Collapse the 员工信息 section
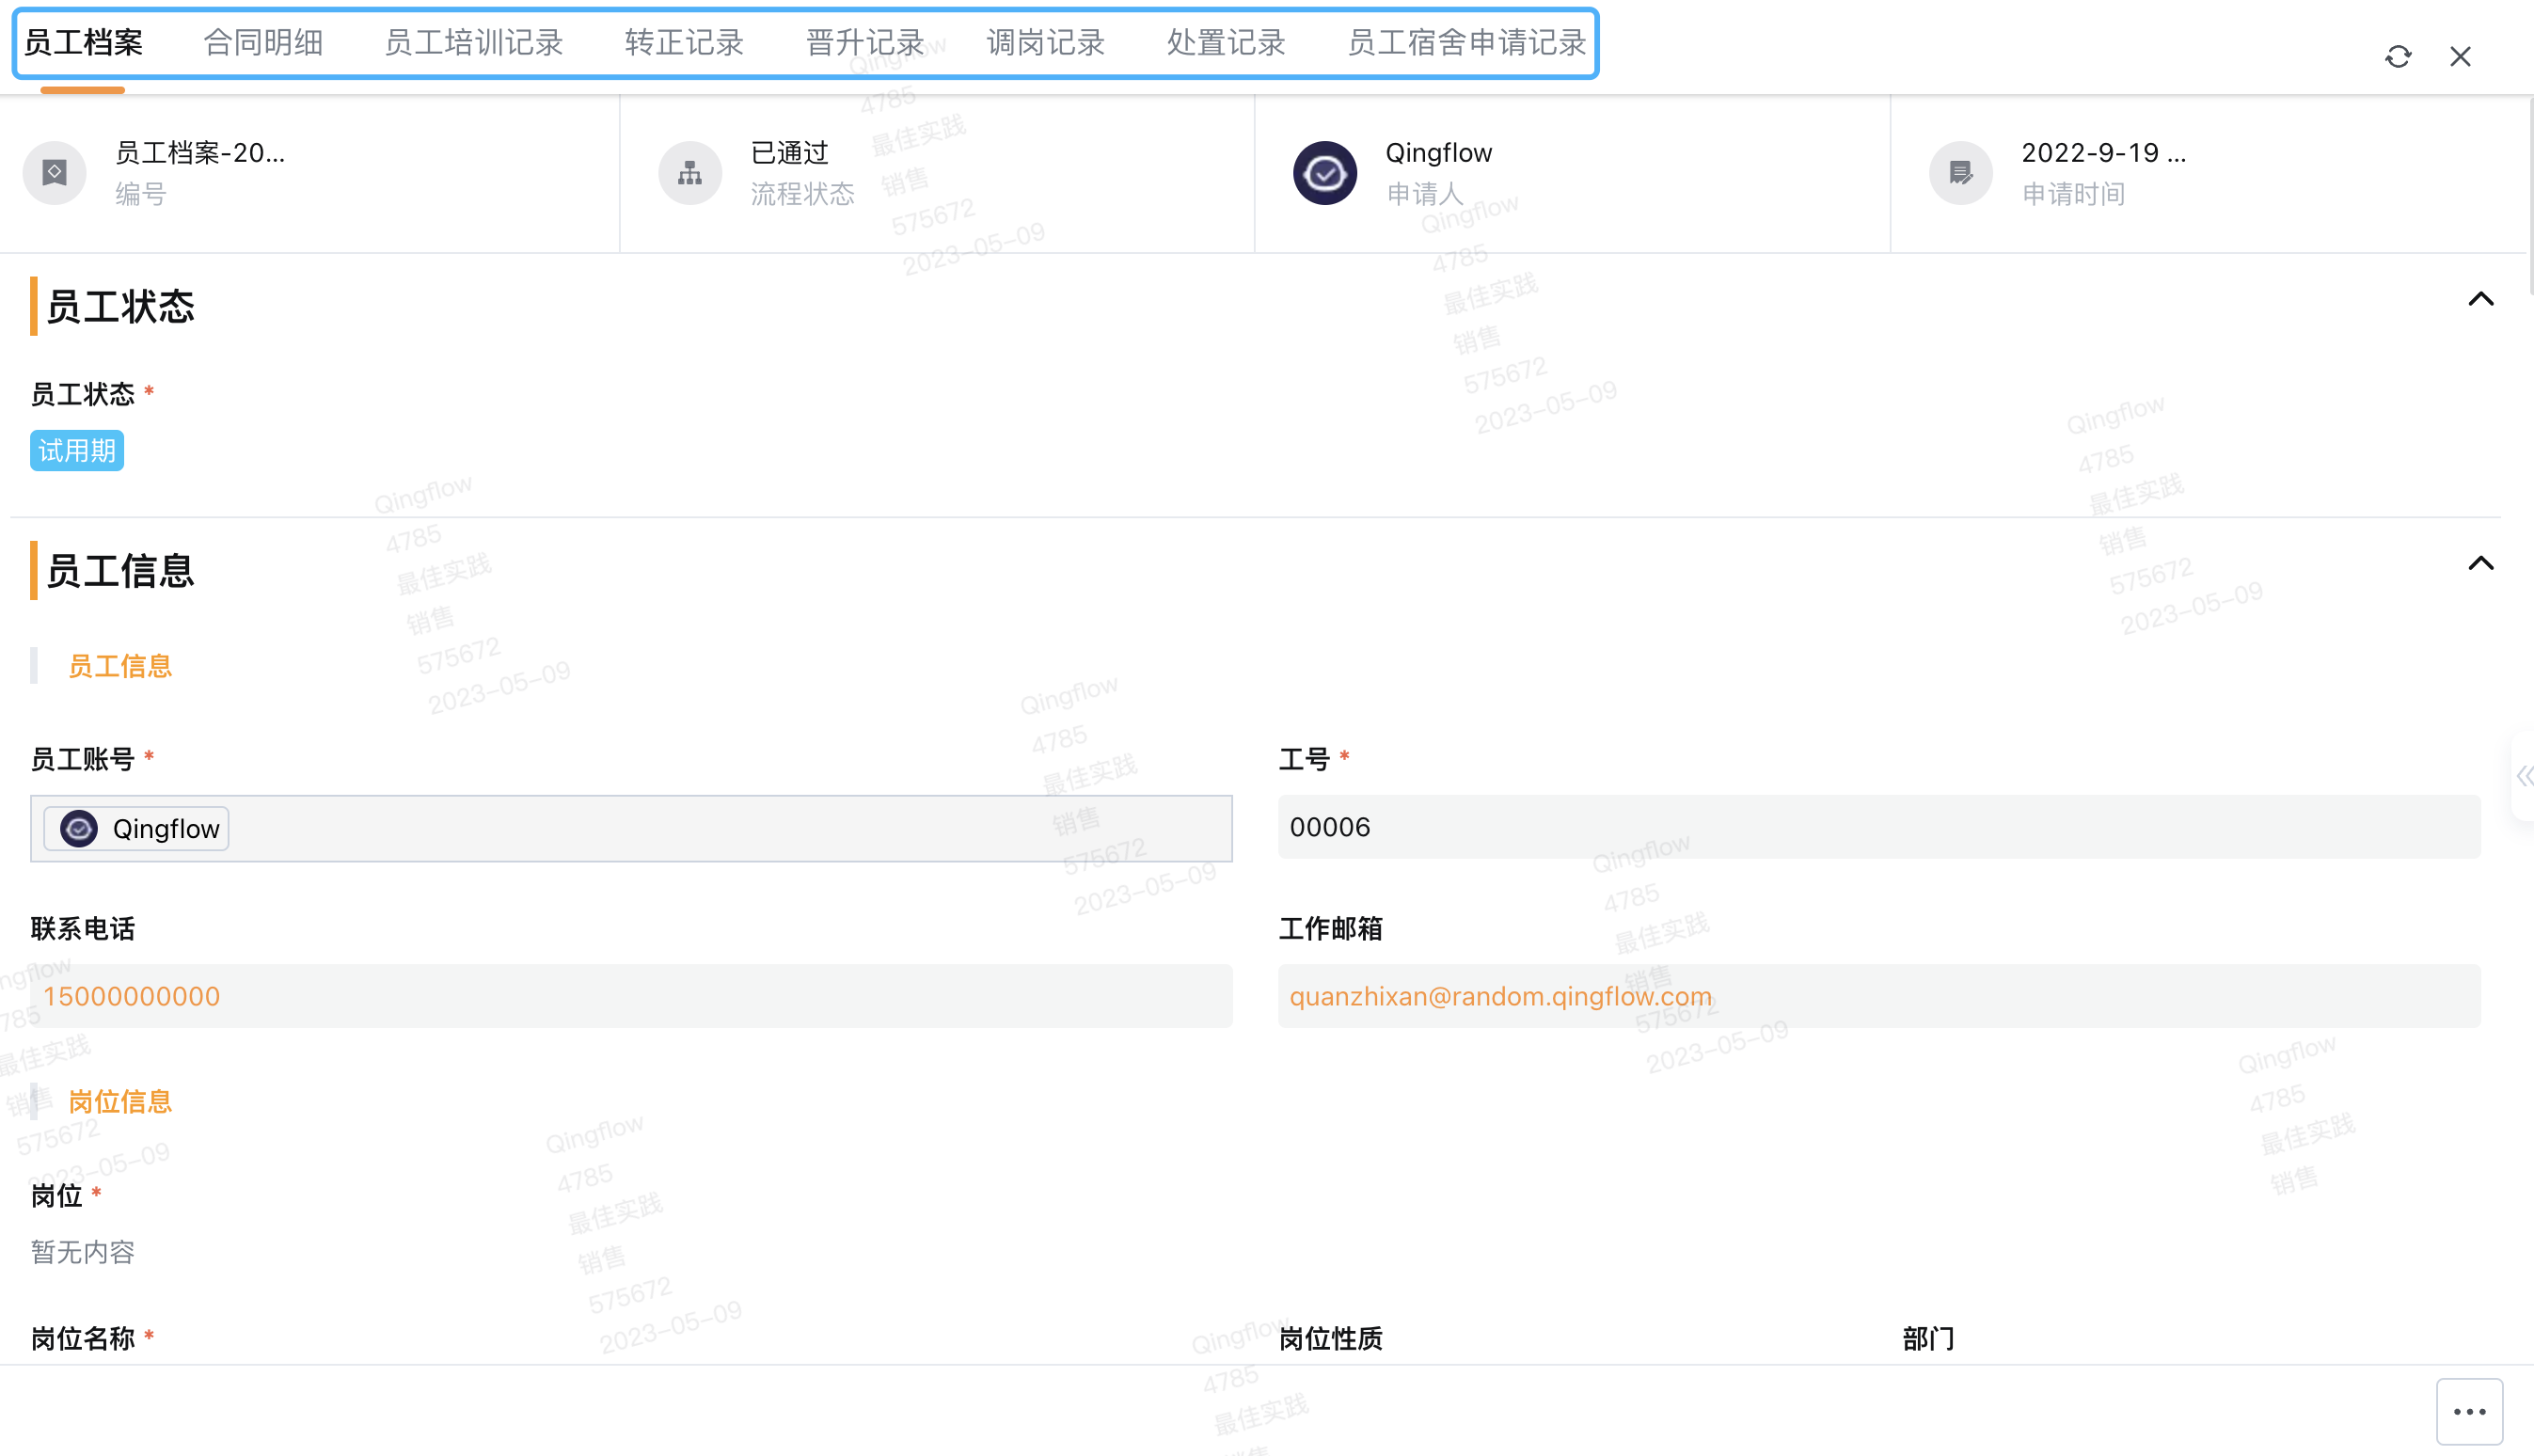This screenshot has height=1456, width=2534. [2481, 563]
